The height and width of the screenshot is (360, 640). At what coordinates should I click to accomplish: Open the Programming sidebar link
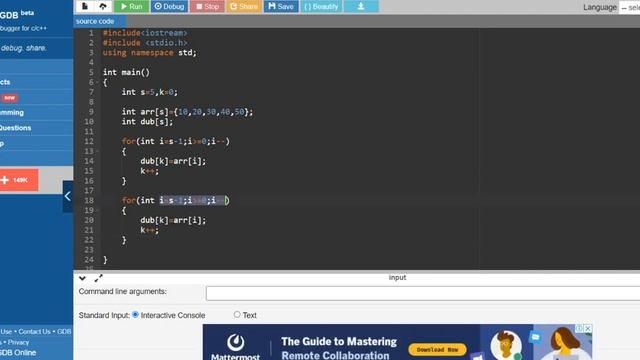click(x=12, y=112)
